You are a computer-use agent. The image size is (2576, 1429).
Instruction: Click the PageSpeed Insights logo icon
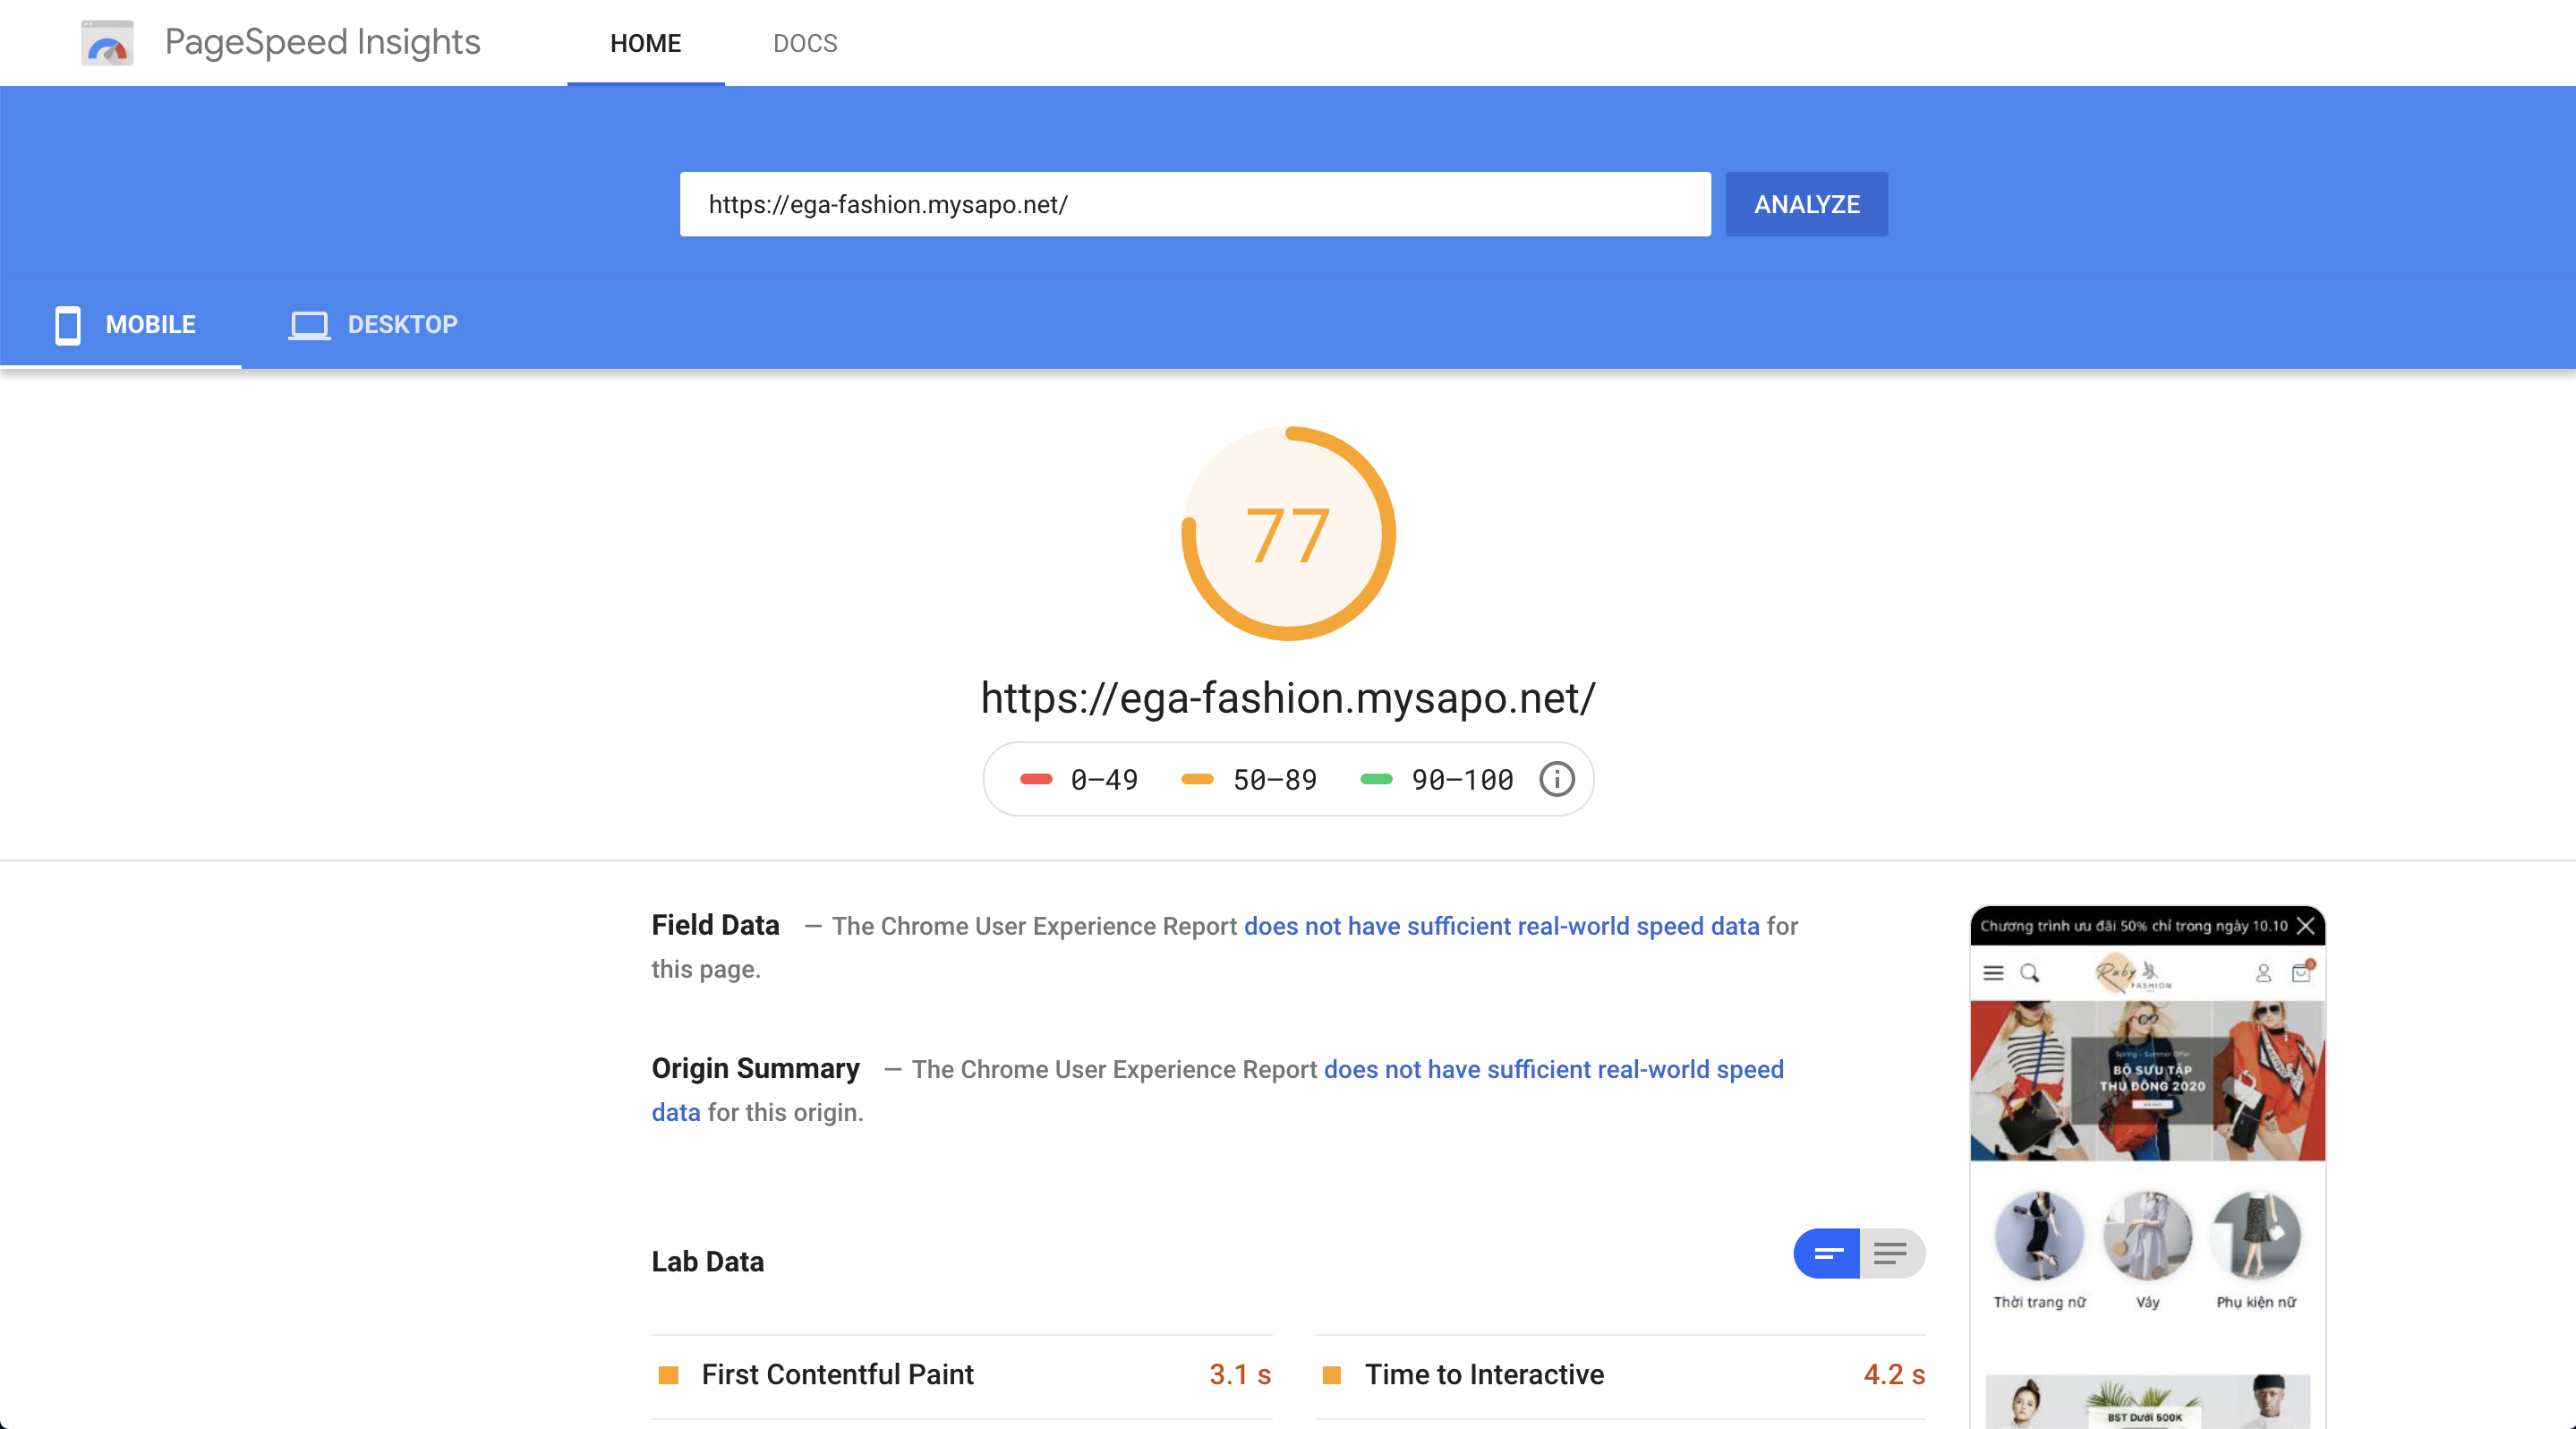point(107,43)
